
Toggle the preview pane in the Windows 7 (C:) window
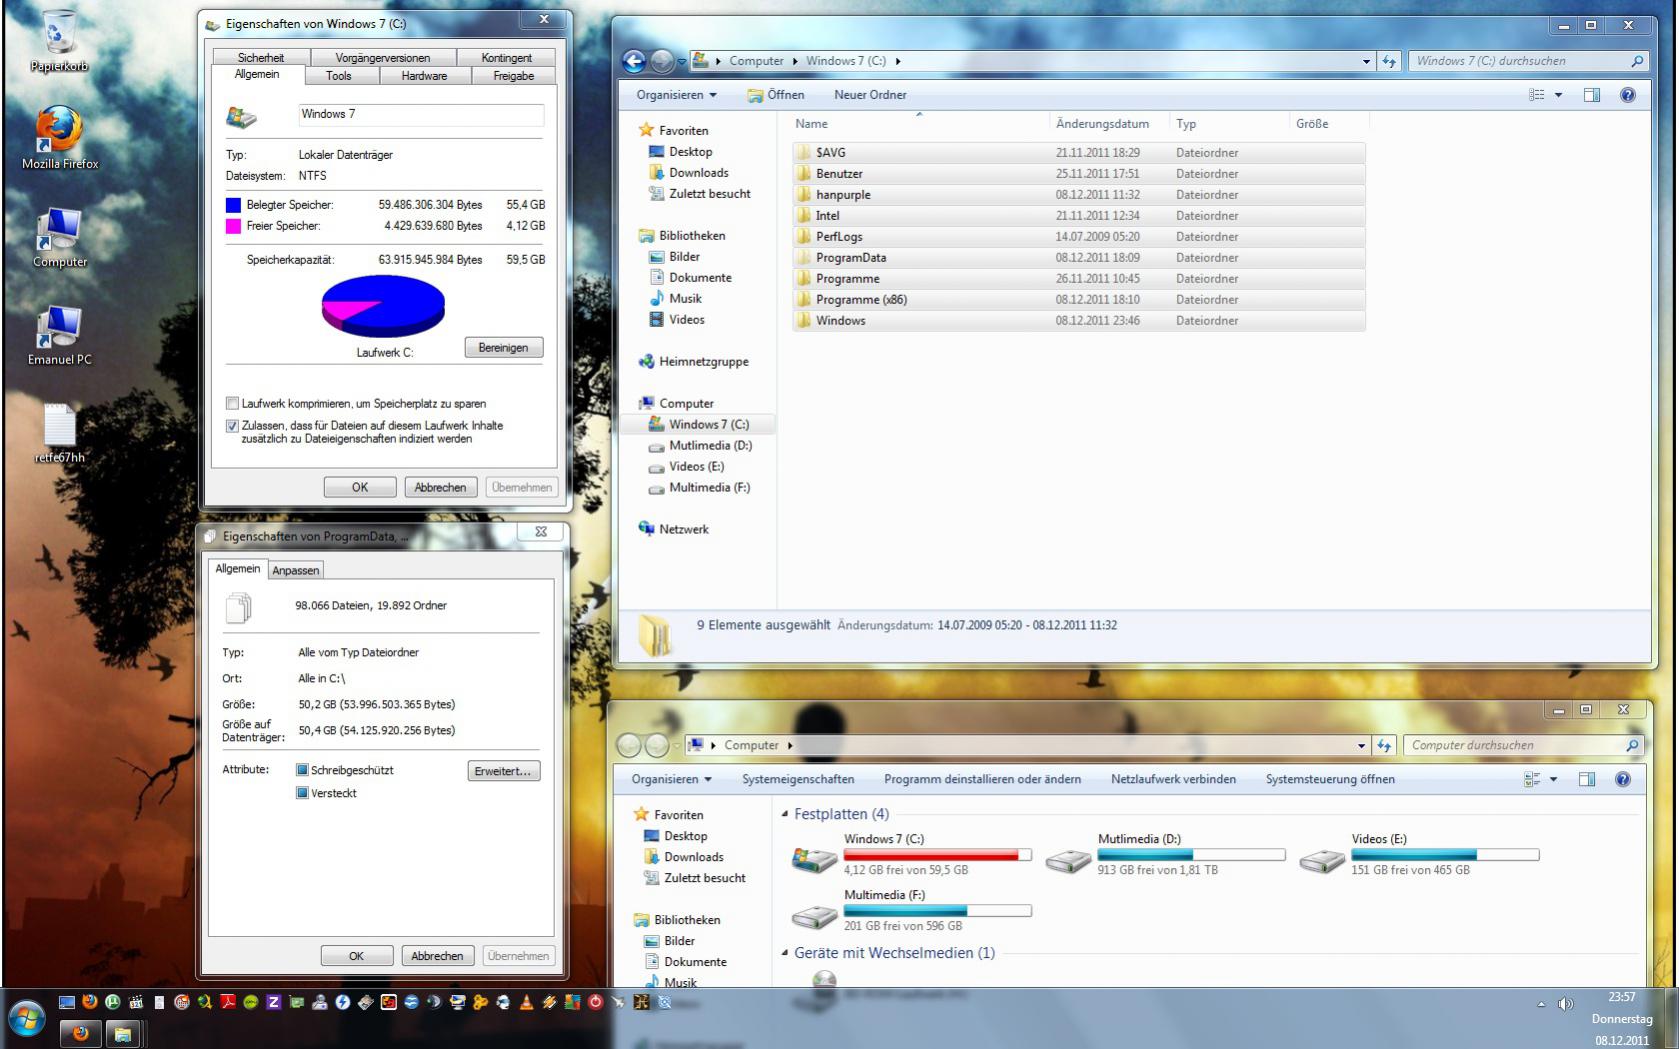click(1592, 95)
